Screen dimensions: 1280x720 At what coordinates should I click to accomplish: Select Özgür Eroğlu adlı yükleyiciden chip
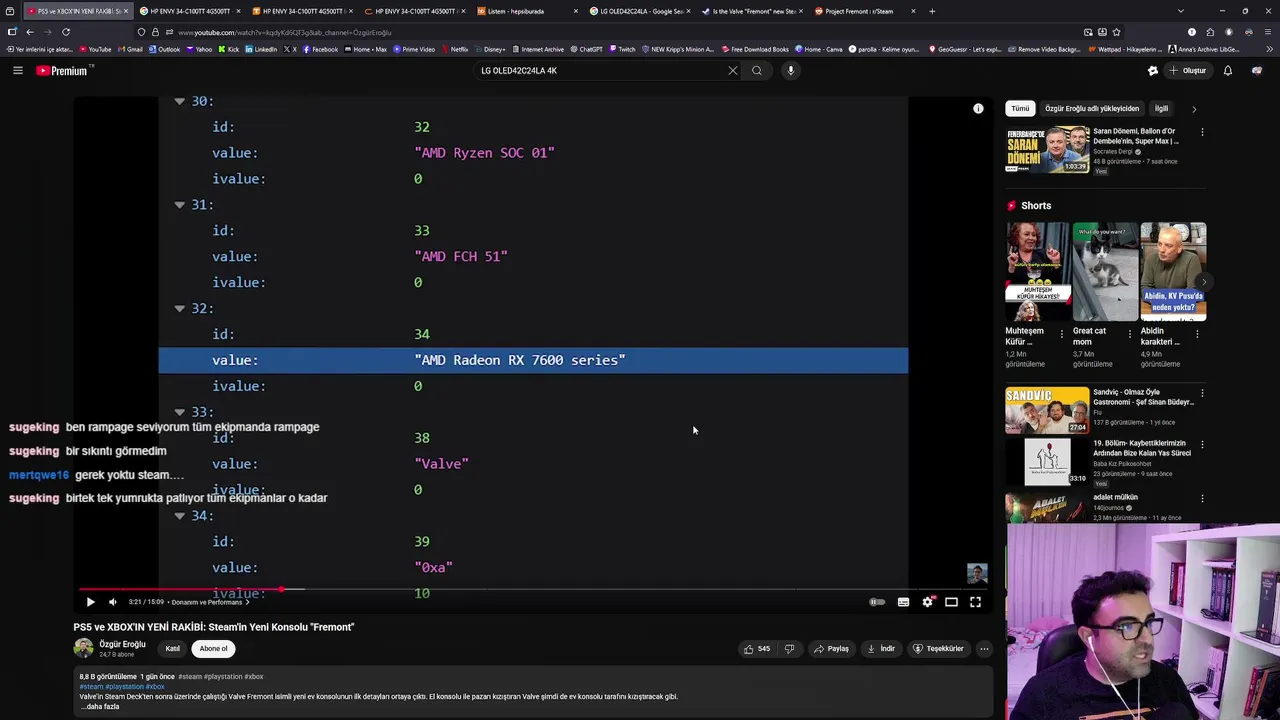(x=1092, y=108)
